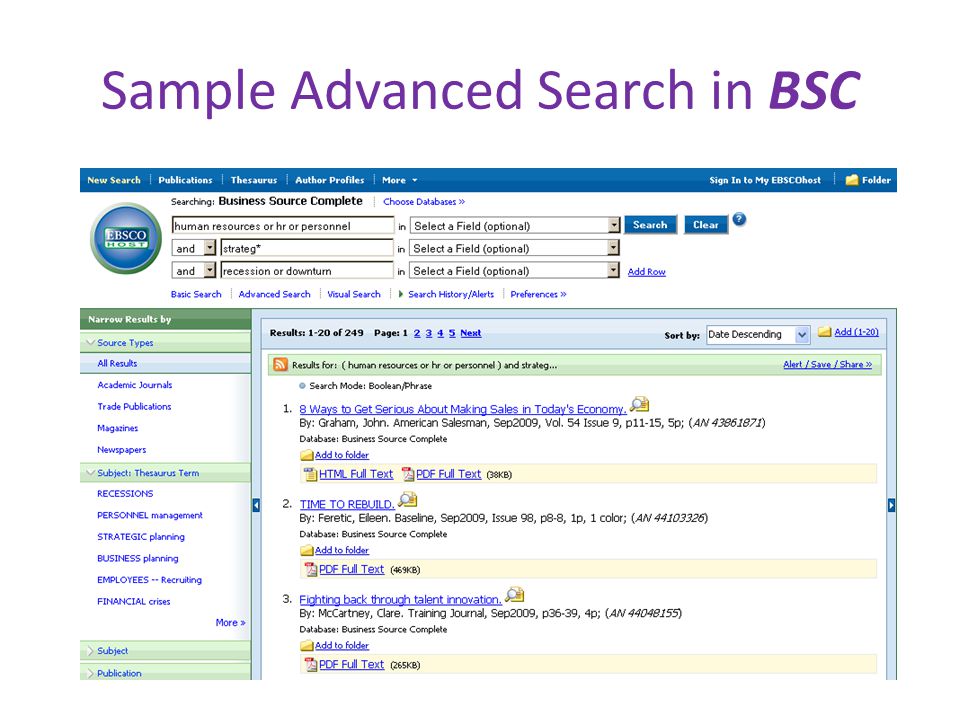960x720 pixels.
Task: Narrow by PERSONNEL management term
Action: (x=150, y=516)
